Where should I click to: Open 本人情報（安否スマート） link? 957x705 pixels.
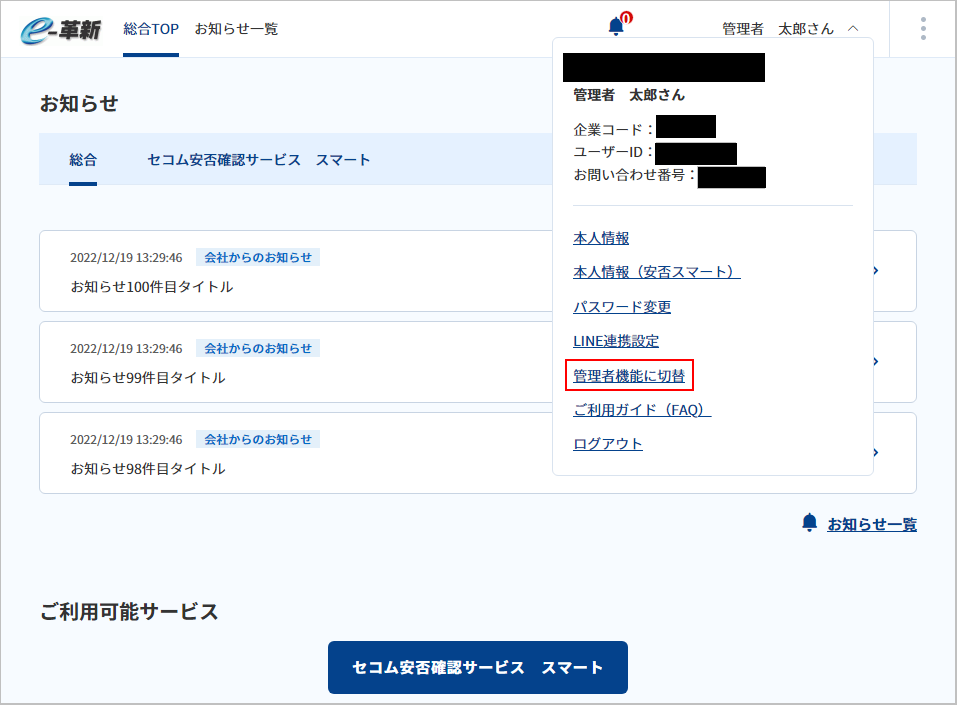[657, 272]
